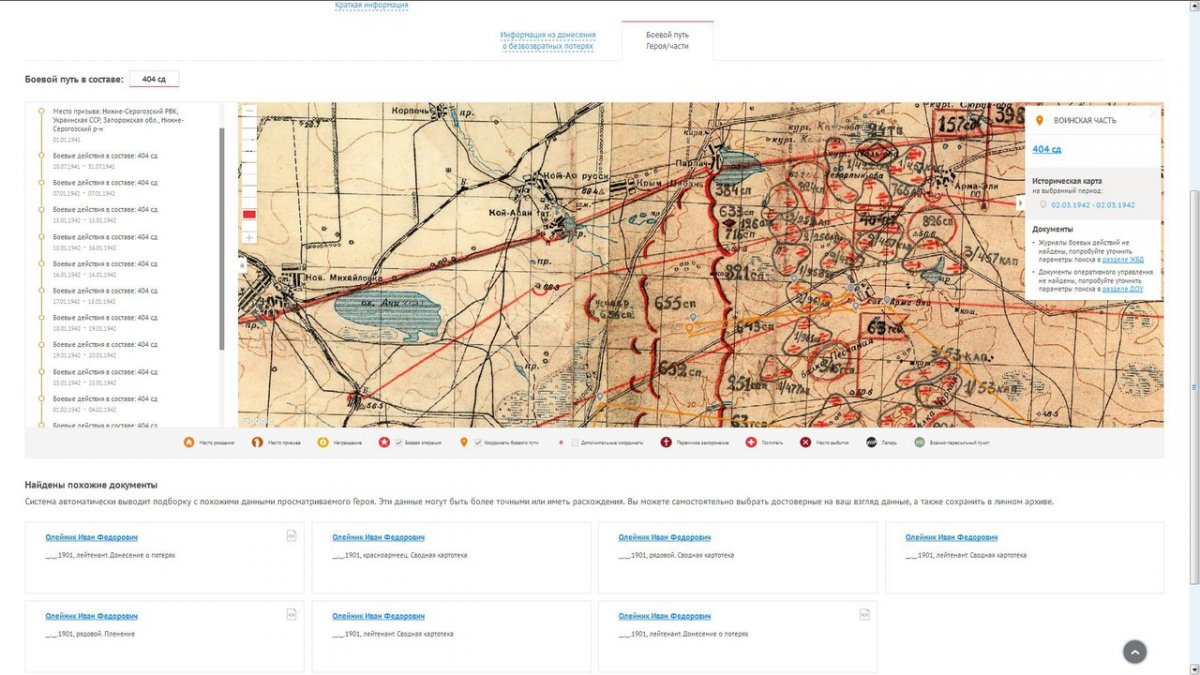The image size is (1200, 675).
Task: Click the Место призыва legend icon
Action: point(257,442)
